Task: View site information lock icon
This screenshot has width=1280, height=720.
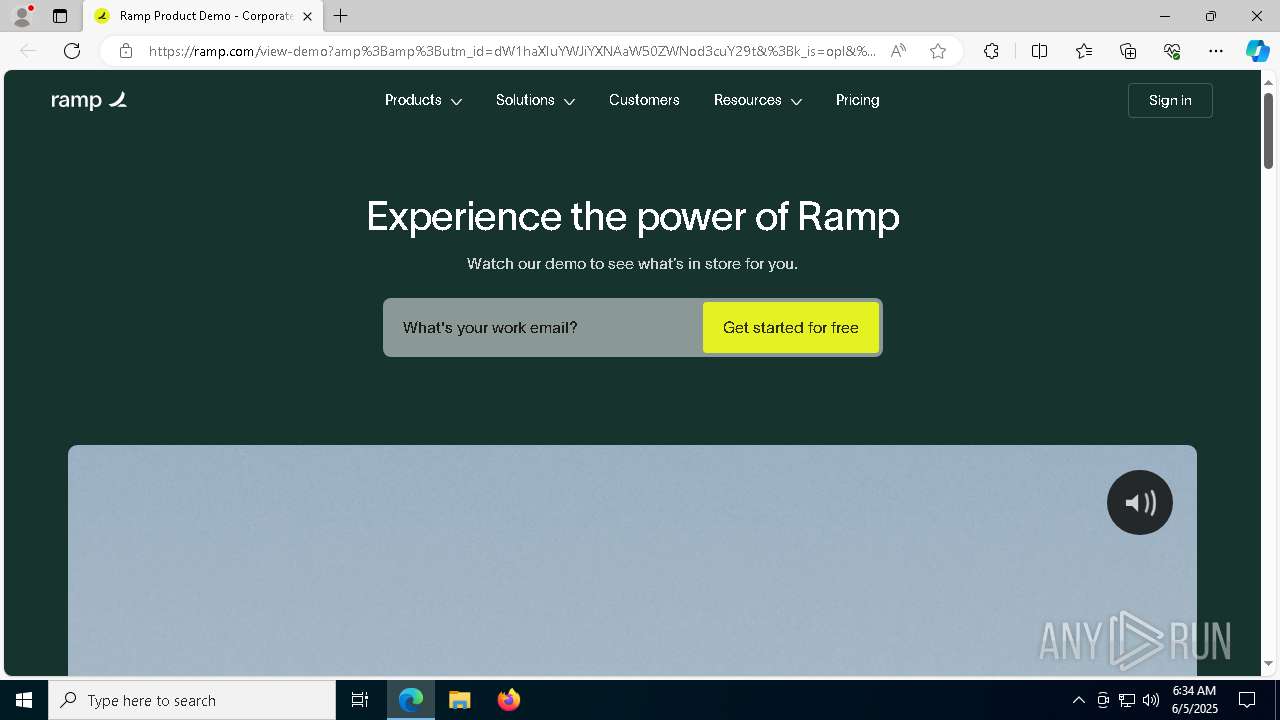Action: pyautogui.click(x=126, y=51)
